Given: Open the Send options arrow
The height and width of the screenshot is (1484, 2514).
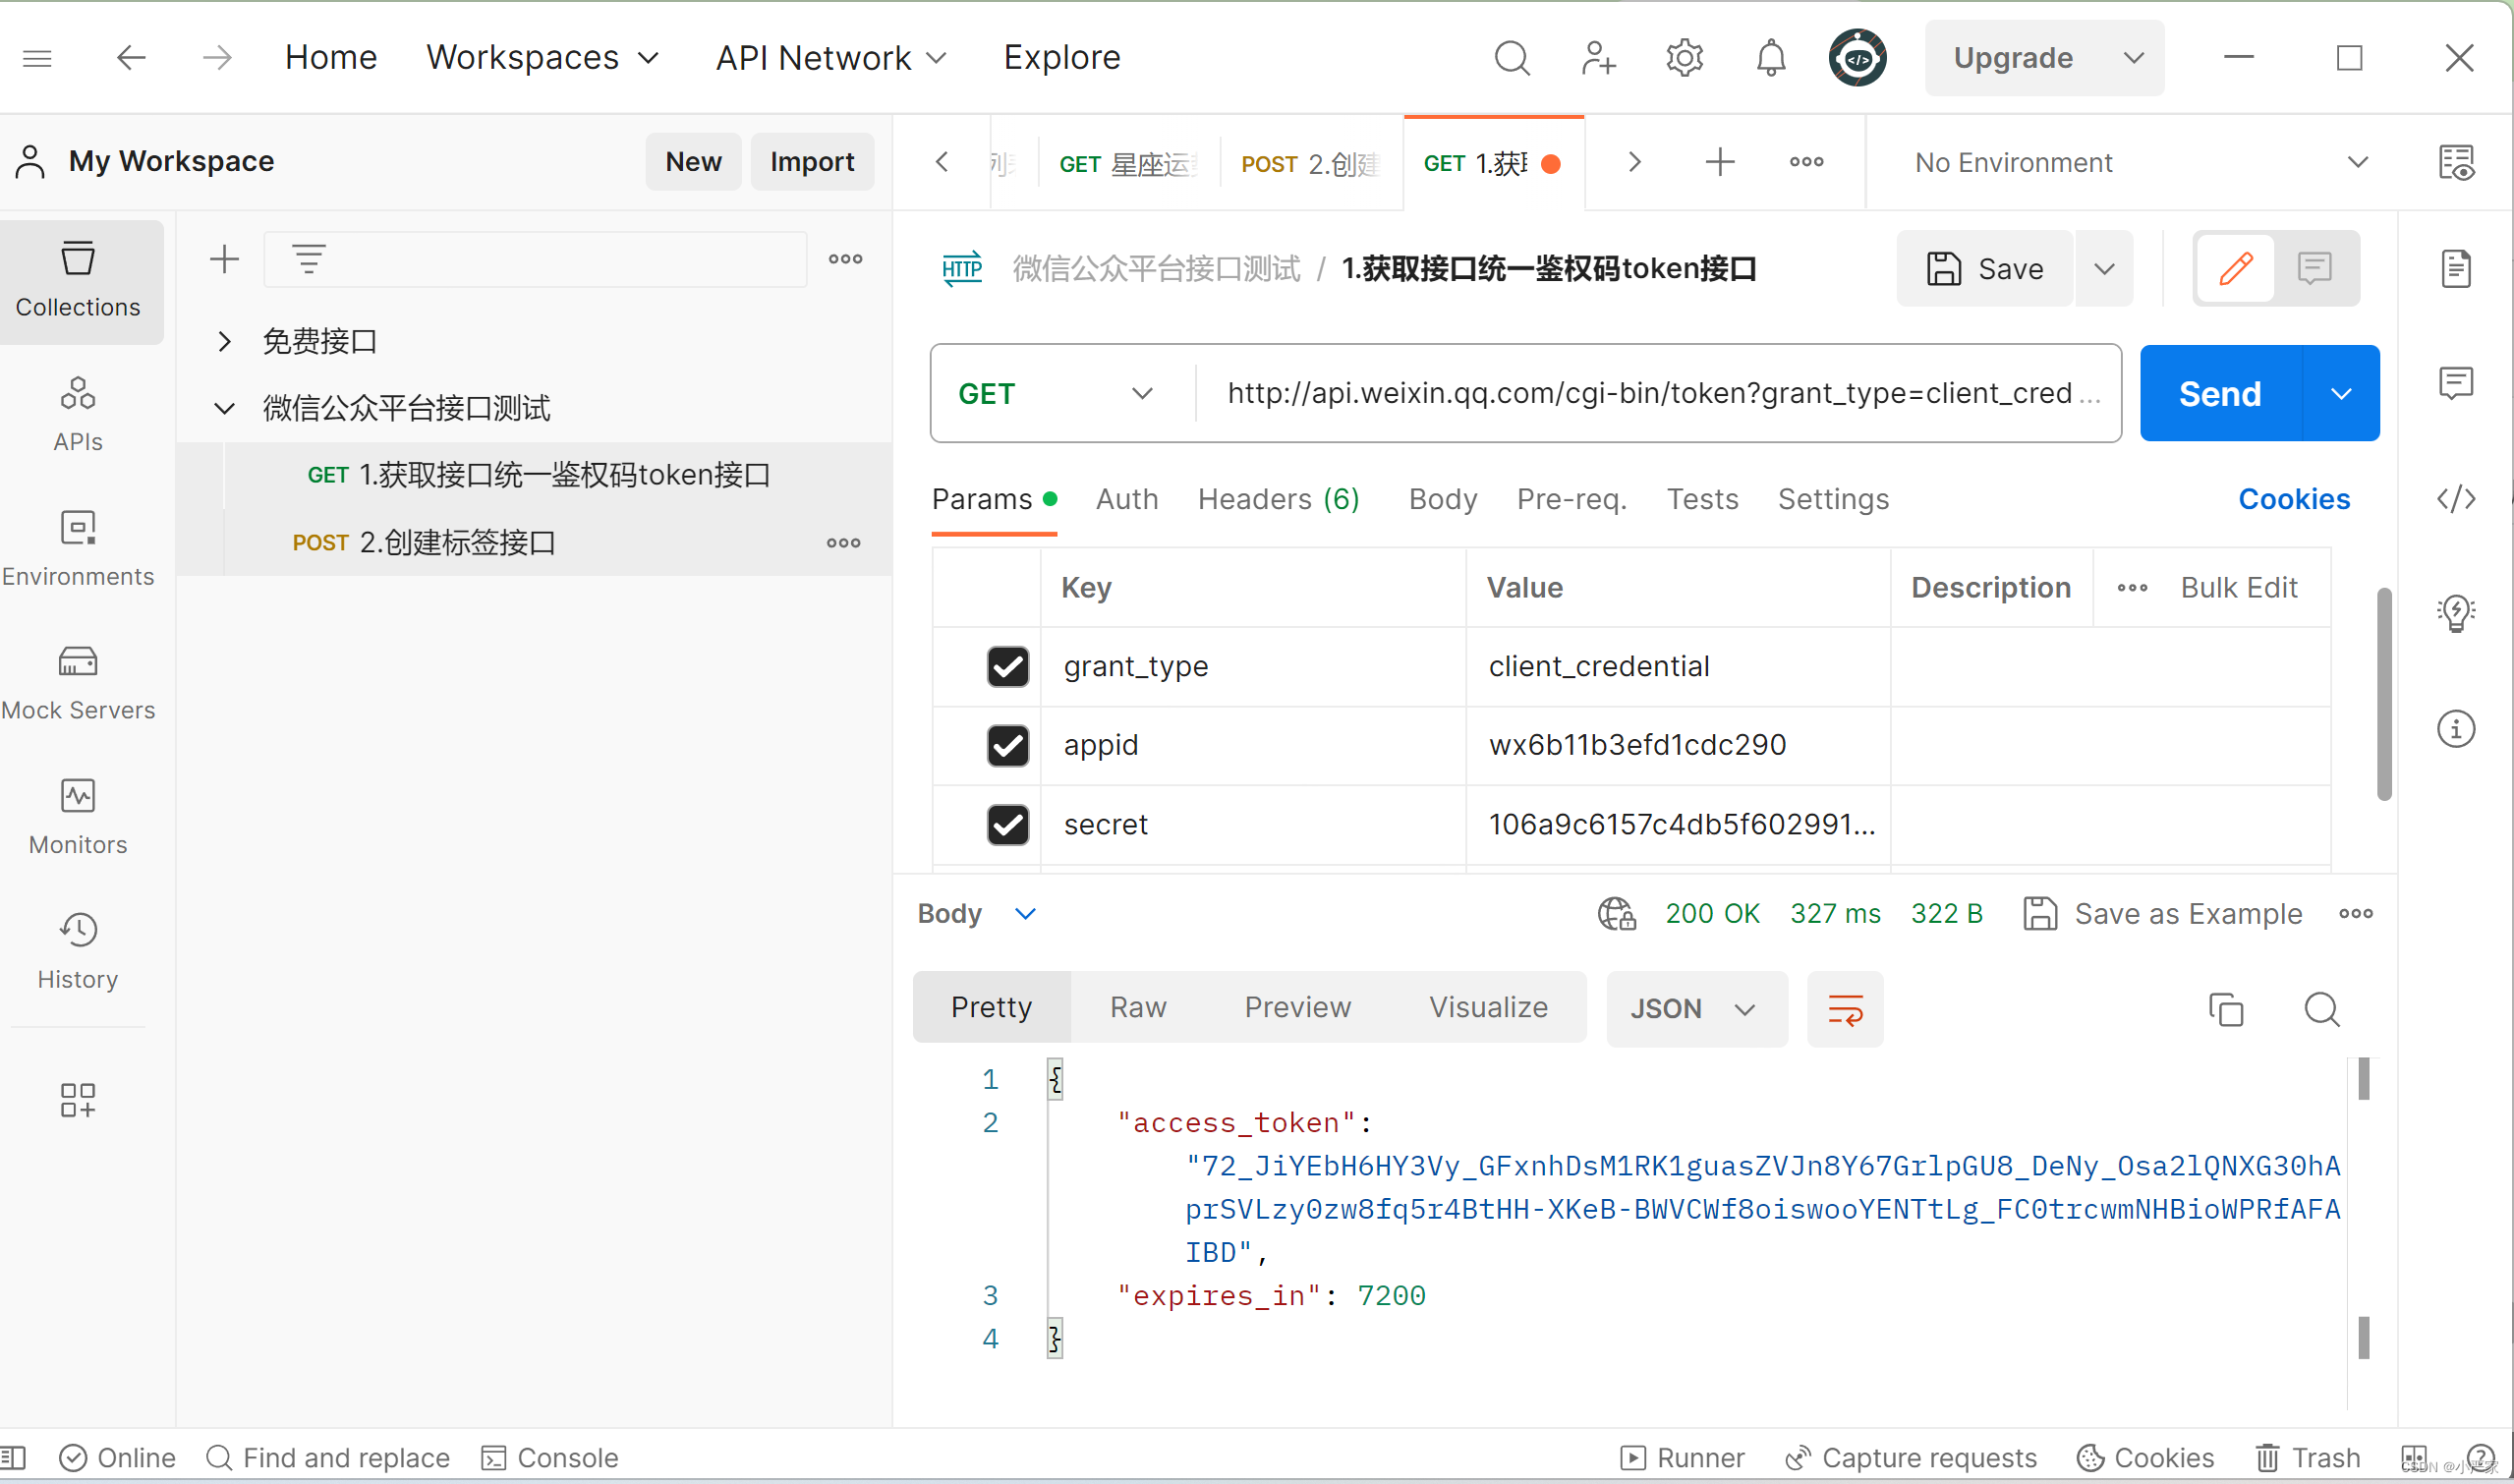Looking at the screenshot, I should point(2340,393).
